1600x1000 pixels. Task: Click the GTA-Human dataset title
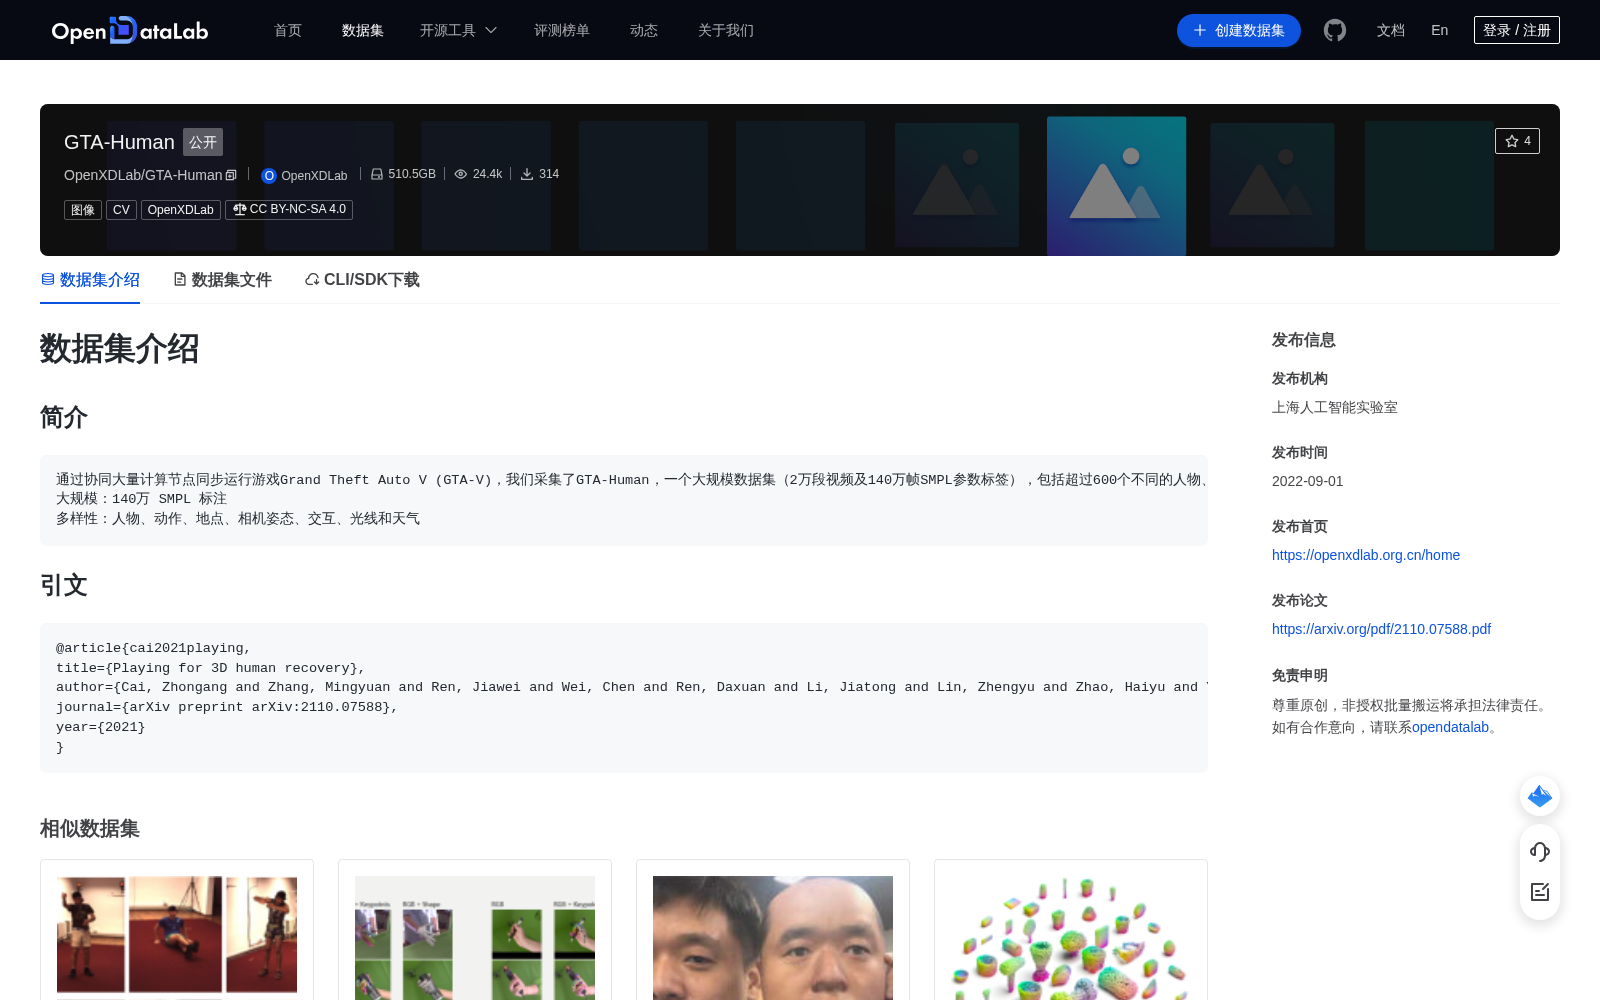[119, 142]
